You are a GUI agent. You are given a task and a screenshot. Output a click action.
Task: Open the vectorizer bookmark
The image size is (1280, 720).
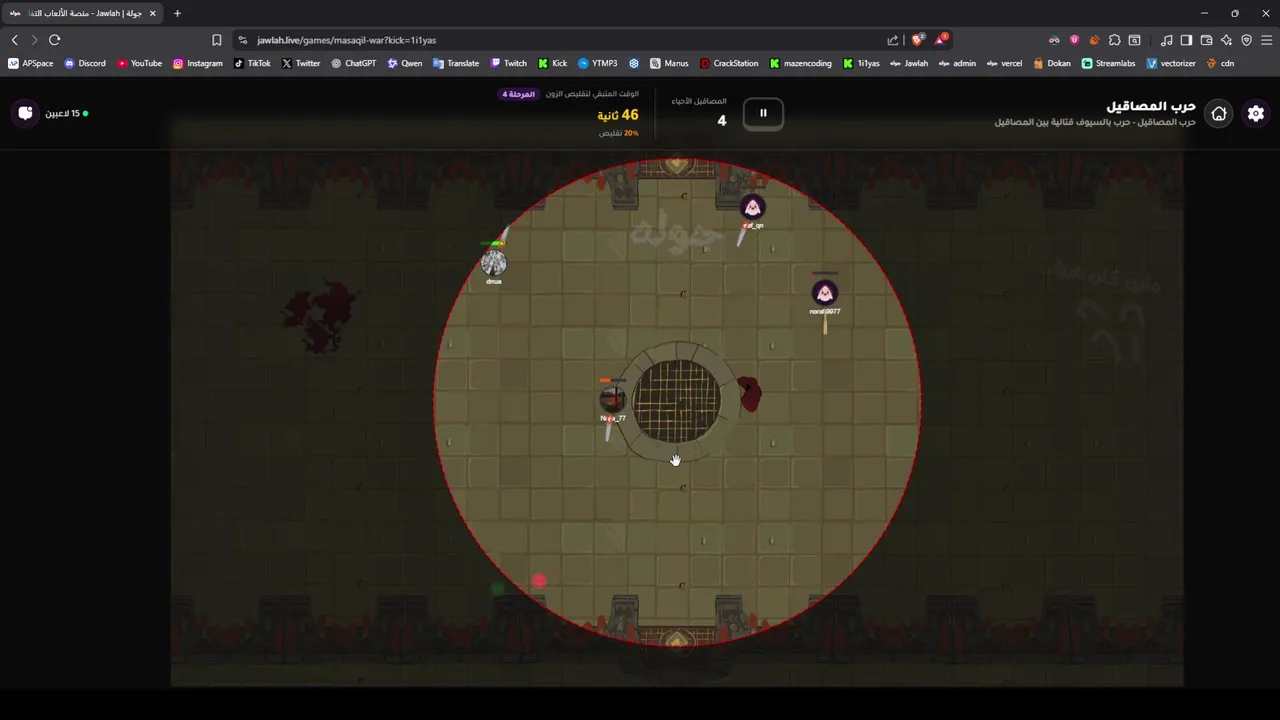[x=1170, y=63]
